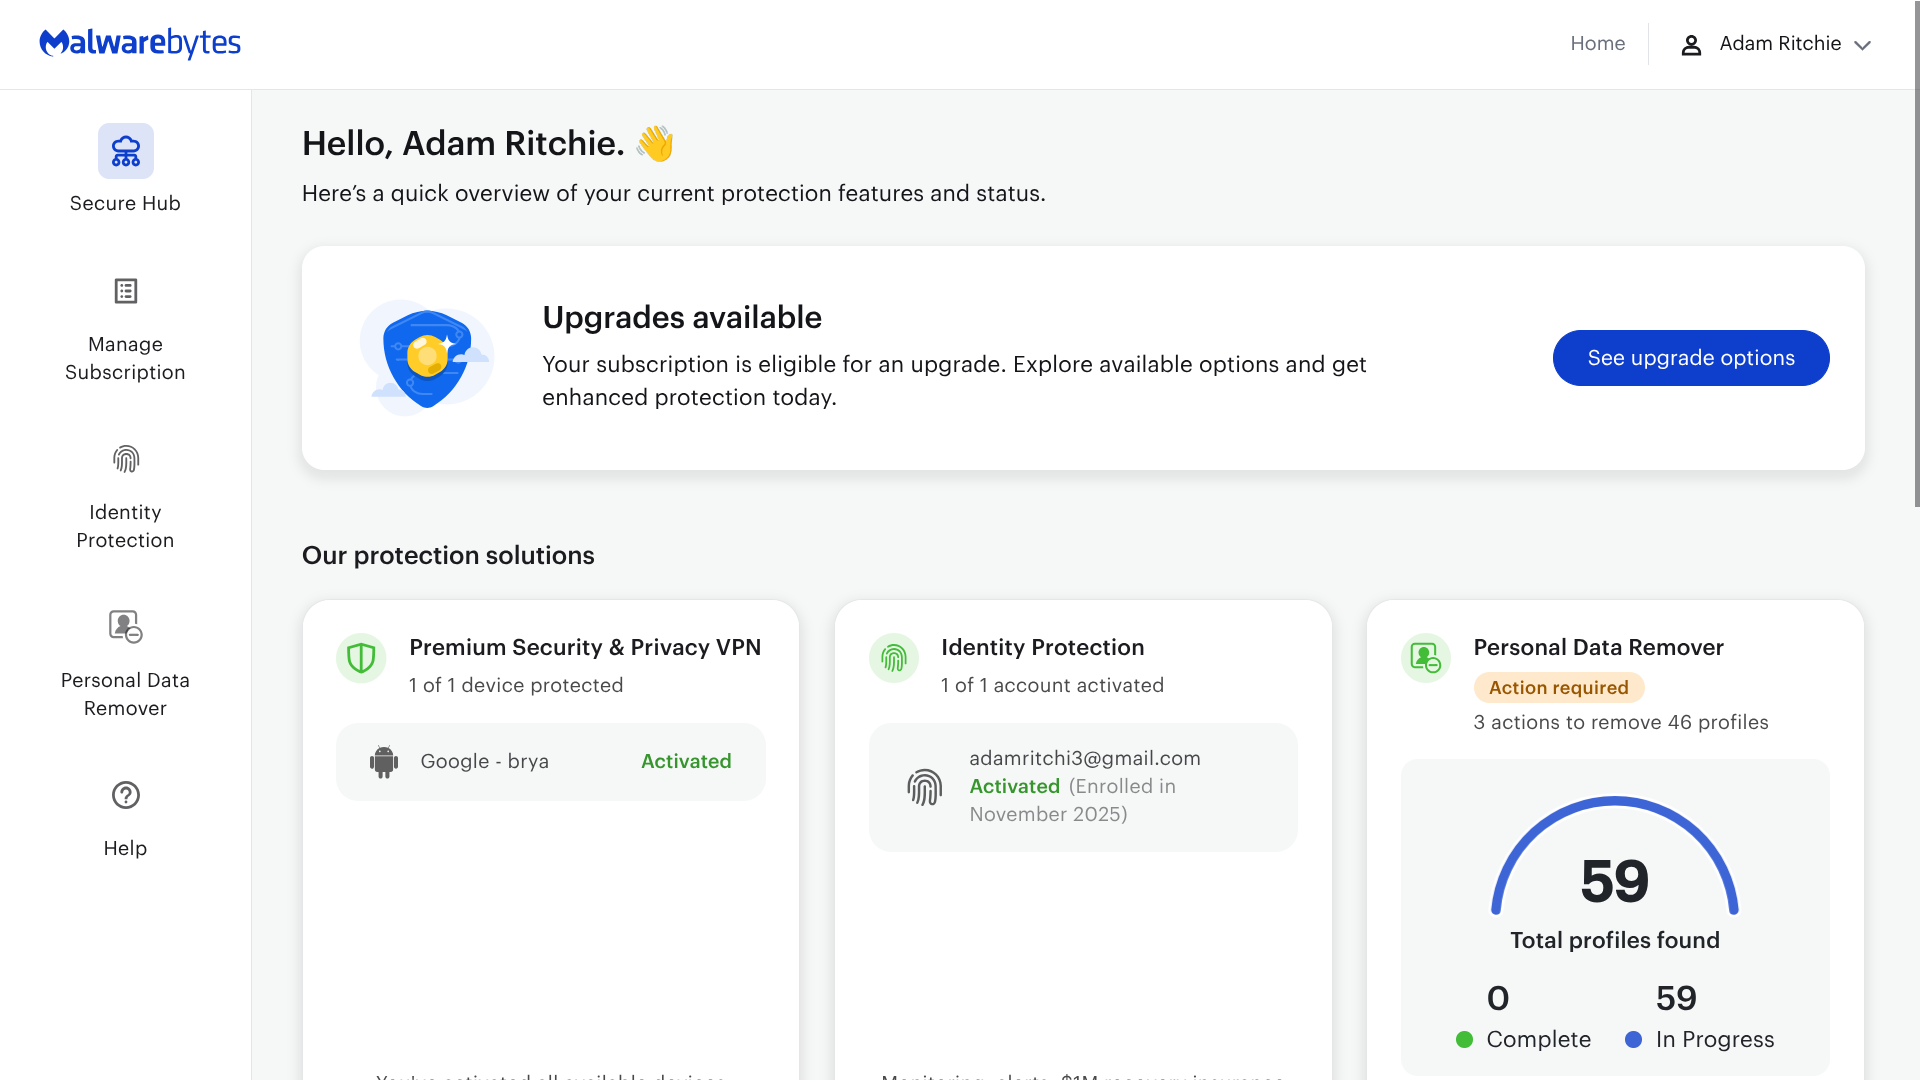Click the page vertical scrollbar
The width and height of the screenshot is (1920, 1080).
[x=1916, y=255]
